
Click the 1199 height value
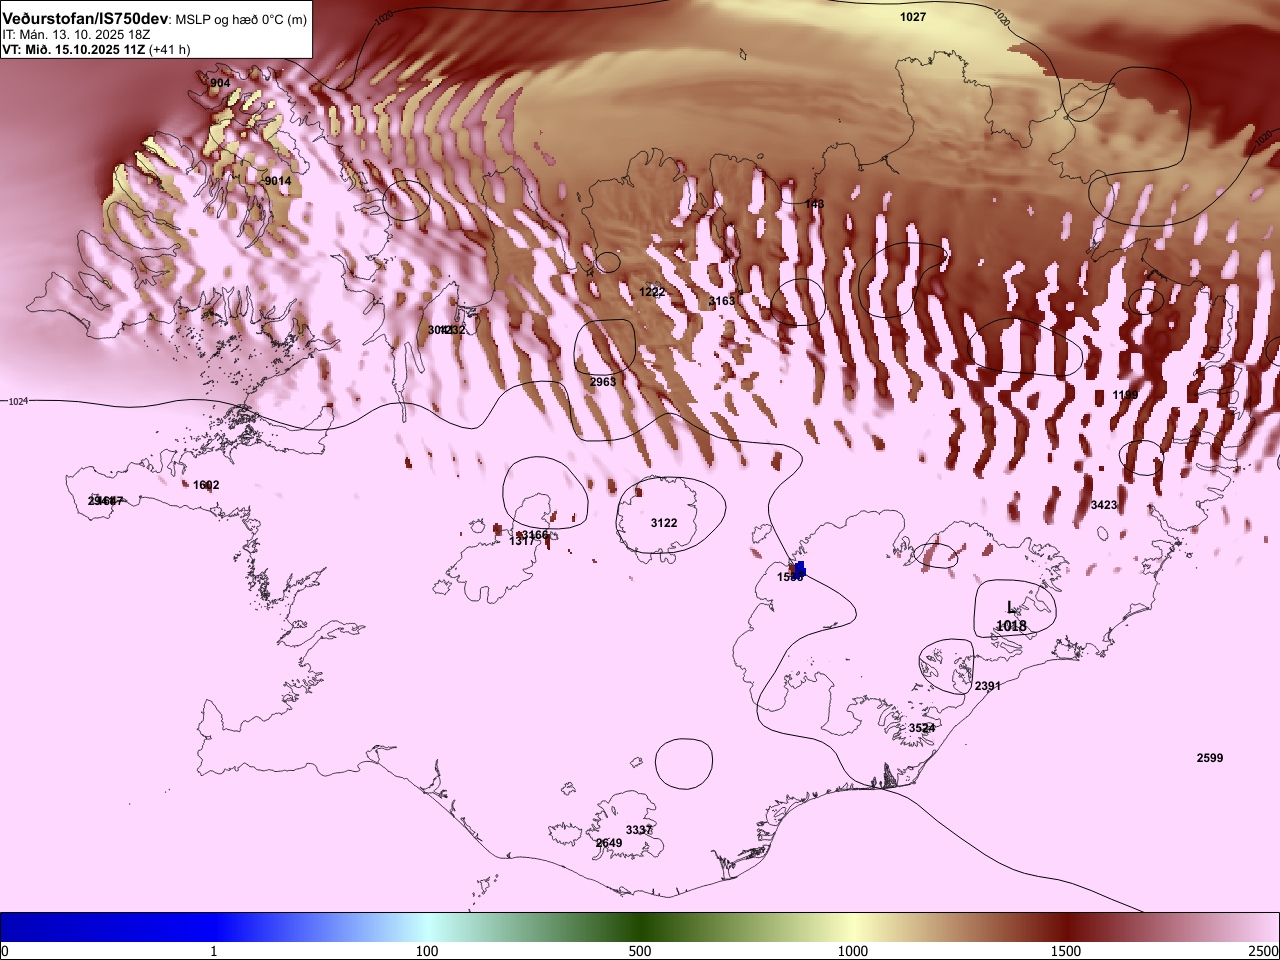coord(1125,395)
